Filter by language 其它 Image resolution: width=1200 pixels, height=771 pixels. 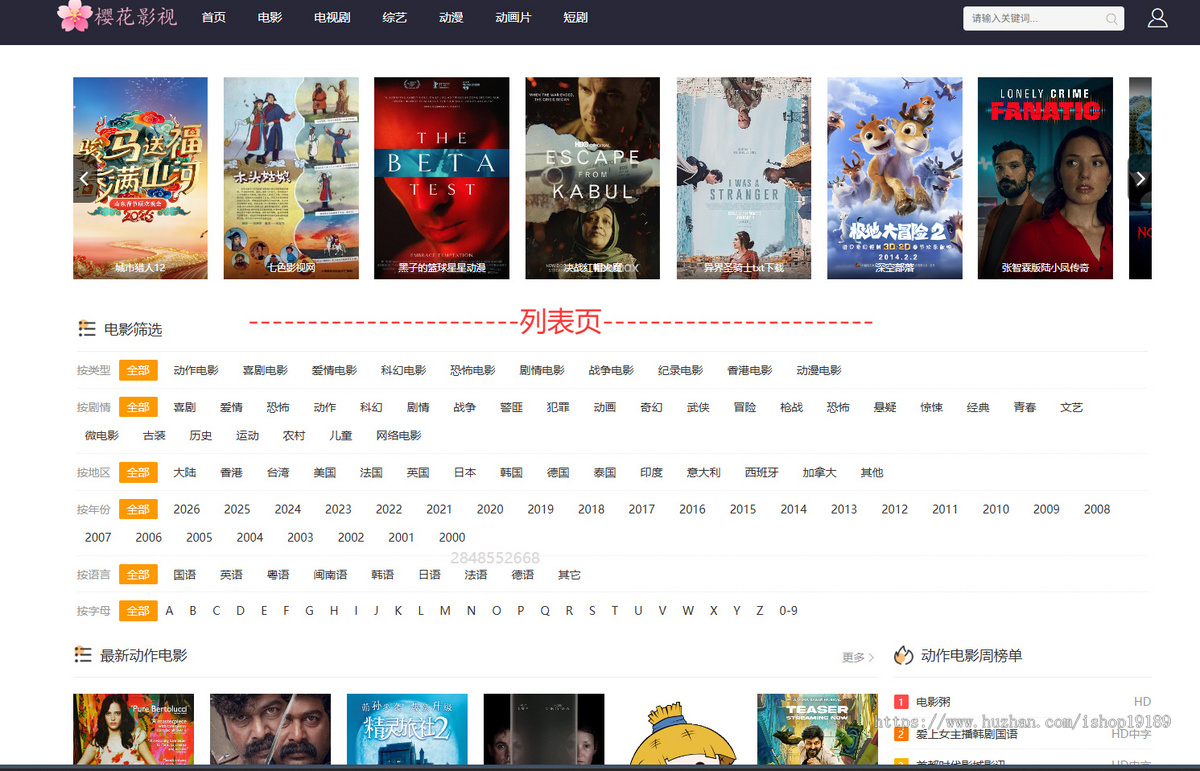point(569,574)
